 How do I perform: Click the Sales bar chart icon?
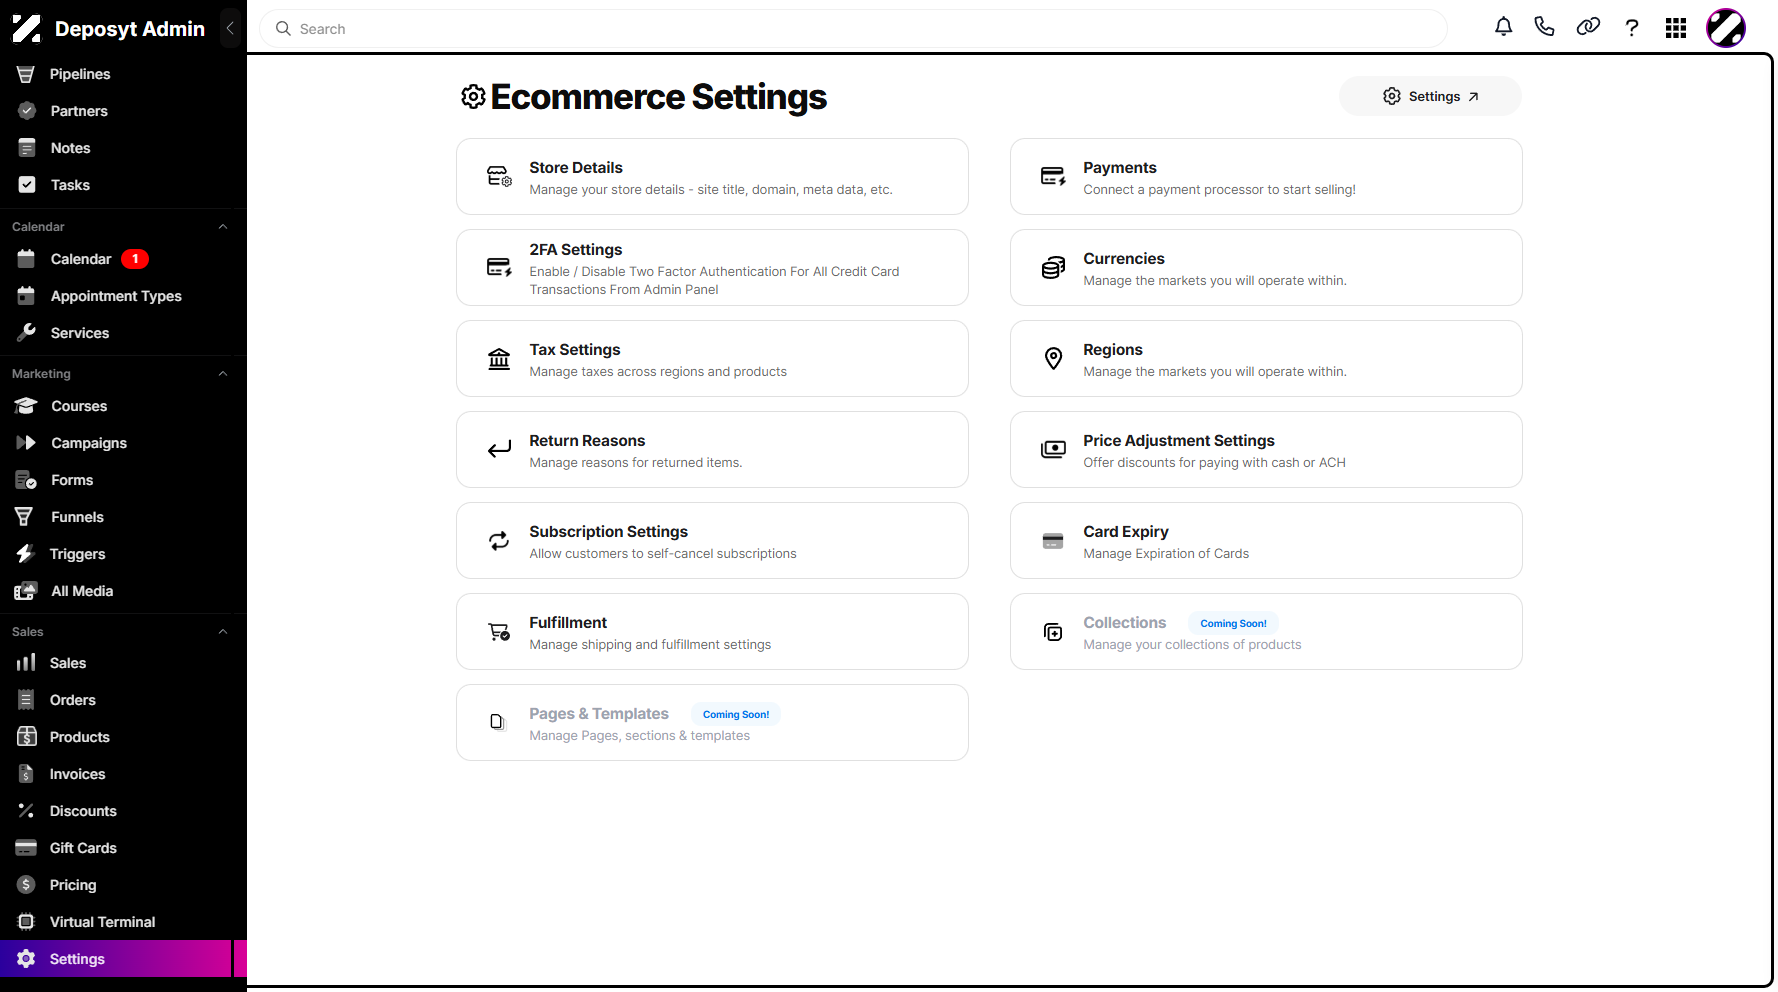click(x=26, y=662)
